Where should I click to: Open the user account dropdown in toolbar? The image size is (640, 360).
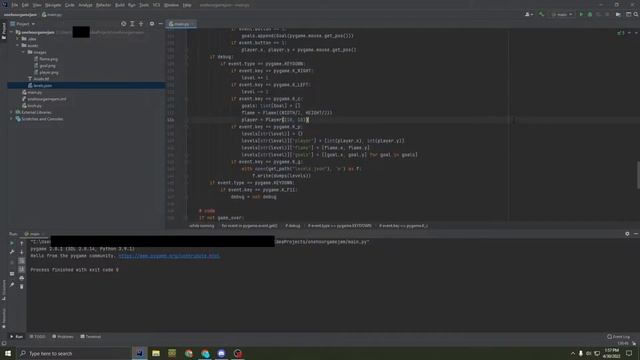coord(529,14)
